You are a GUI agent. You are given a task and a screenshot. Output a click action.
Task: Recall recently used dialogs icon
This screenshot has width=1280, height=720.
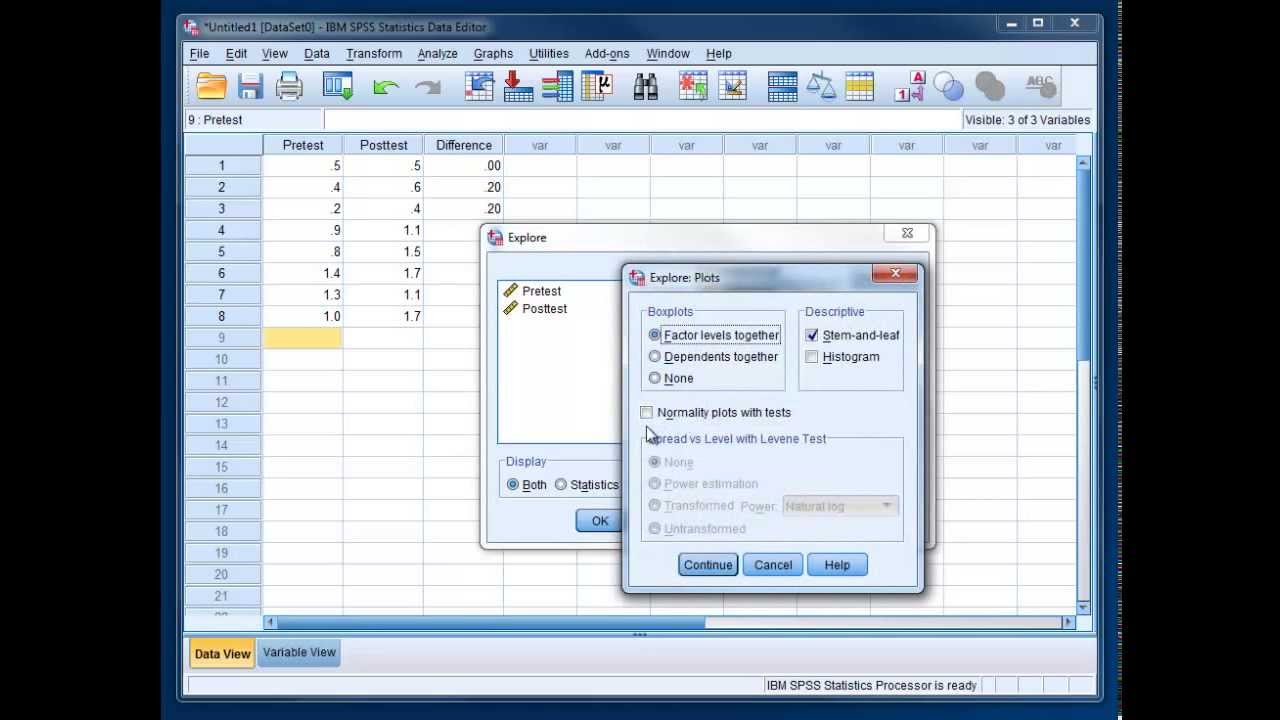click(x=338, y=87)
